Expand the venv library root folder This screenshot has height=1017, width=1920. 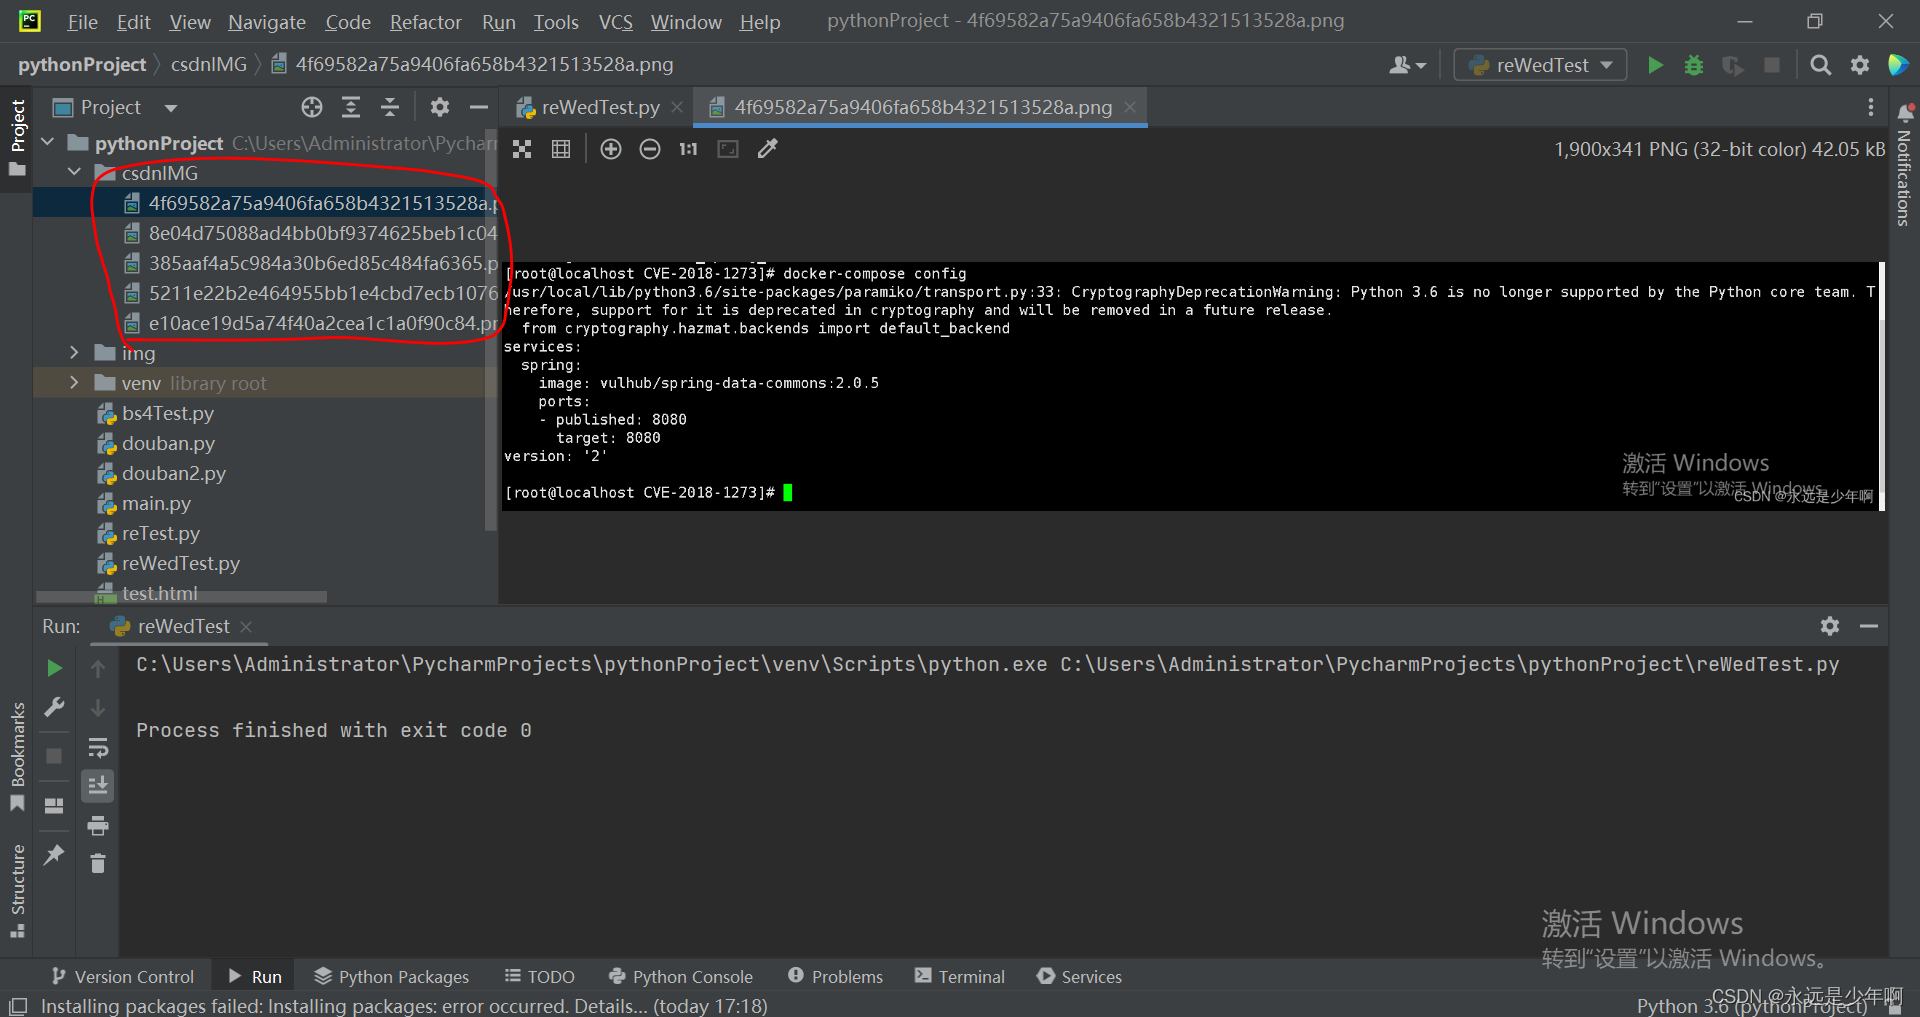click(75, 383)
